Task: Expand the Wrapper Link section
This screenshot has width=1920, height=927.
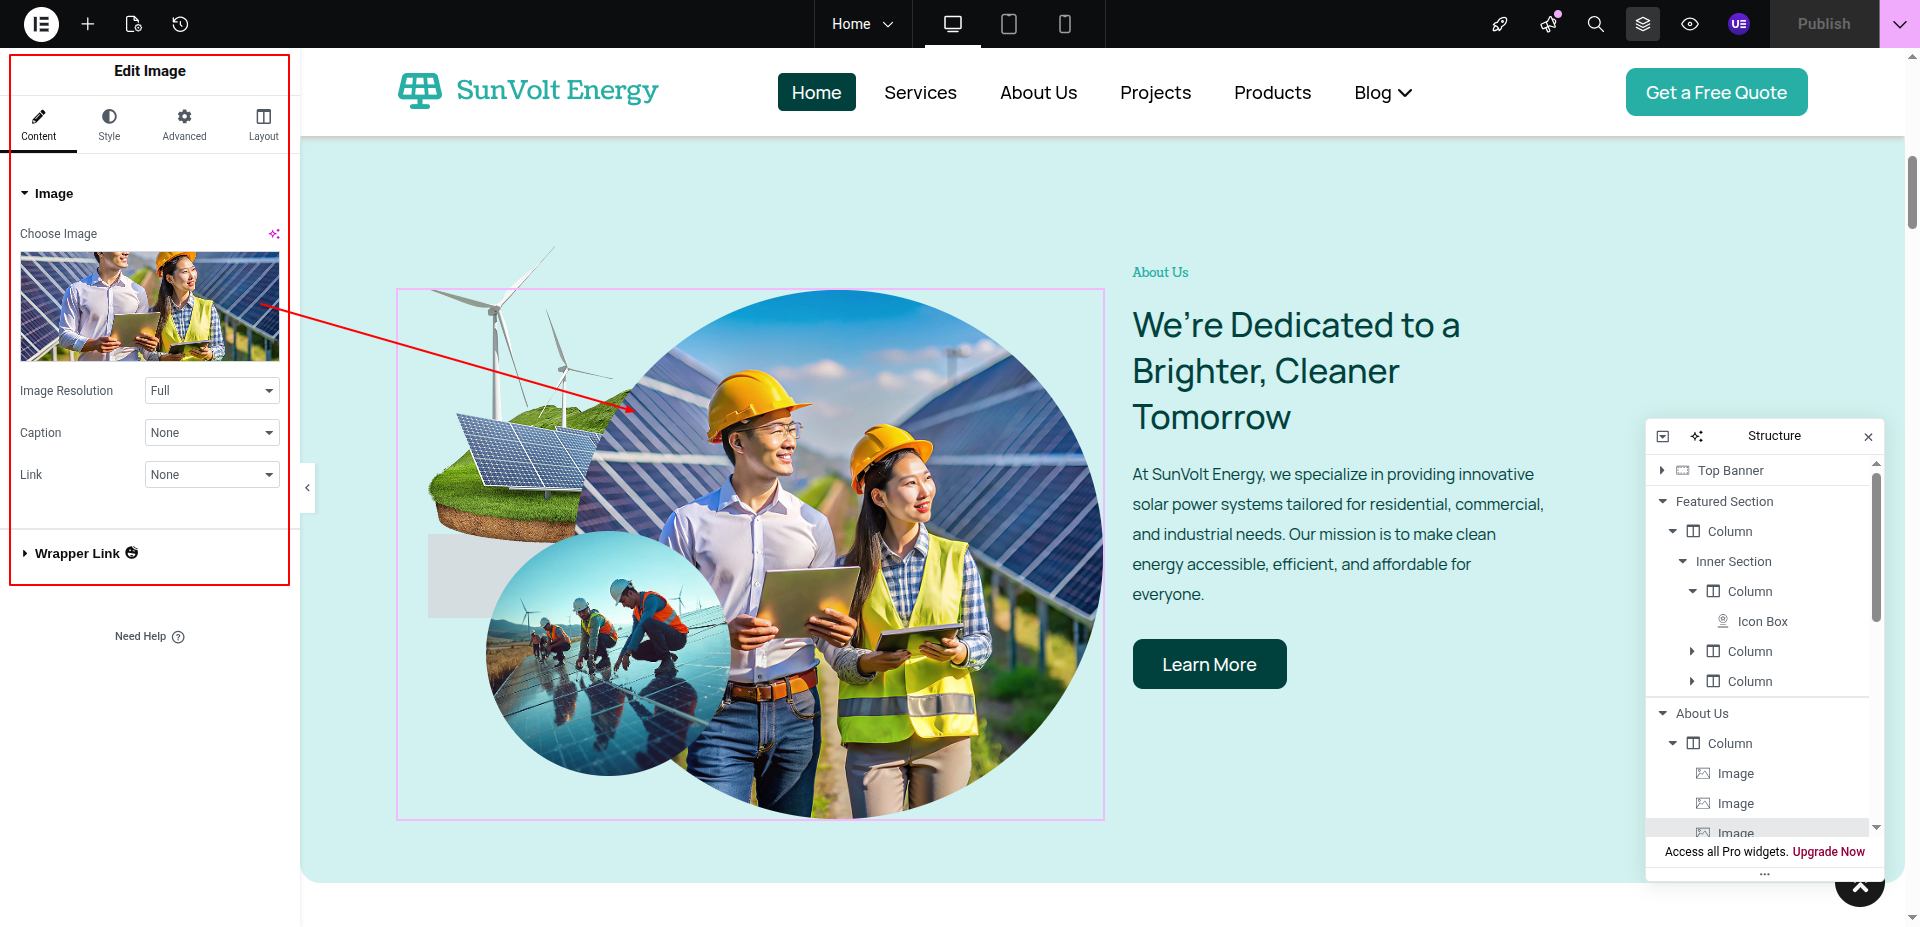Action: tap(77, 554)
